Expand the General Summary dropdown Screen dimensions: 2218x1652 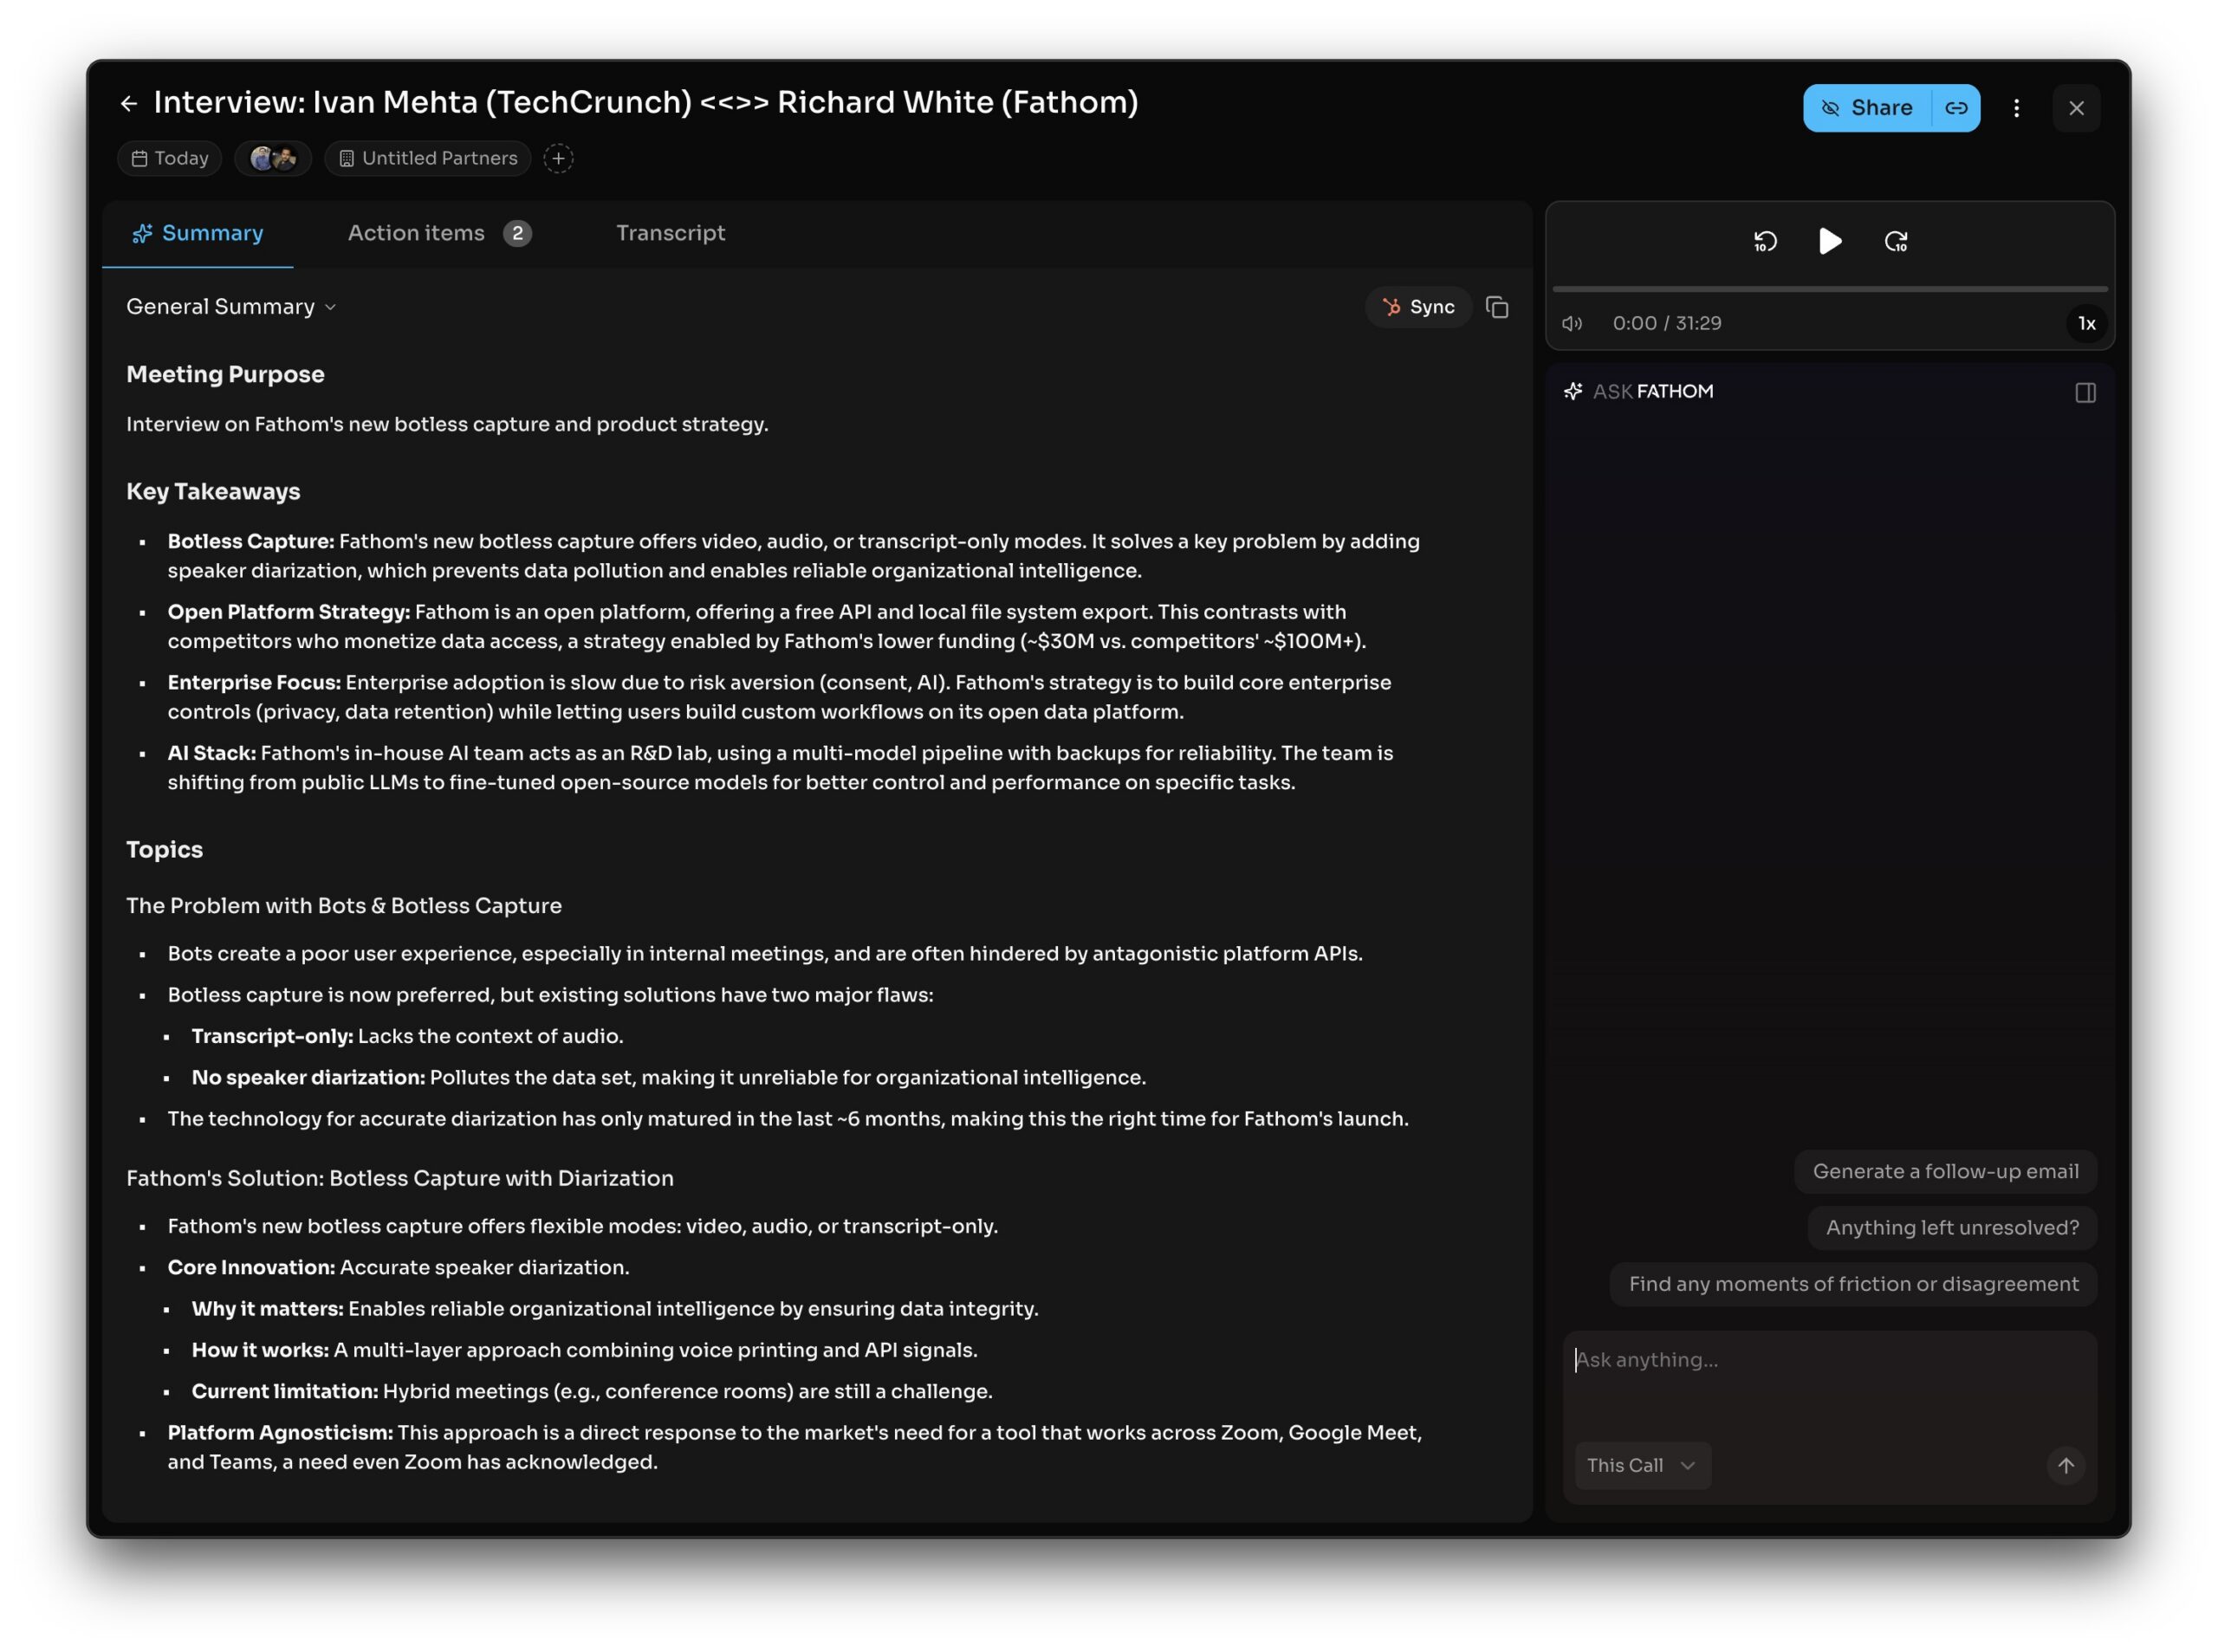tap(231, 307)
